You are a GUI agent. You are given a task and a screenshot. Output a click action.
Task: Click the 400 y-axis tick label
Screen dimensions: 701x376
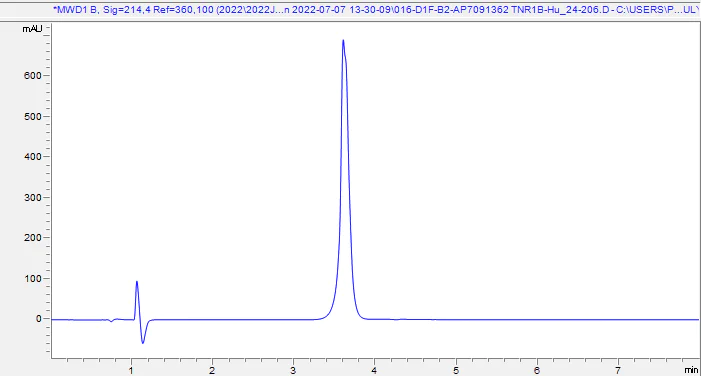[33, 156]
